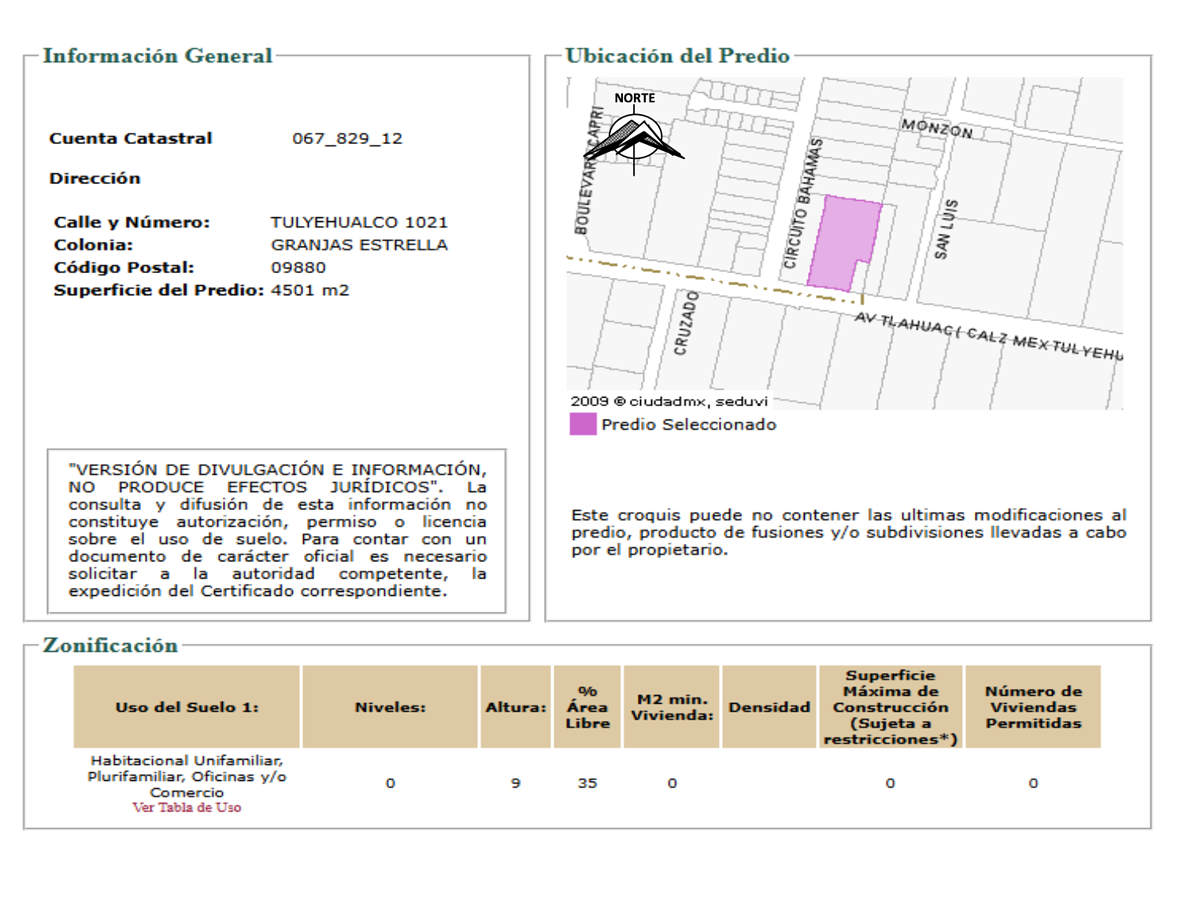This screenshot has width=1200, height=899.
Task: Select the Altura column header
Action: coord(516,707)
